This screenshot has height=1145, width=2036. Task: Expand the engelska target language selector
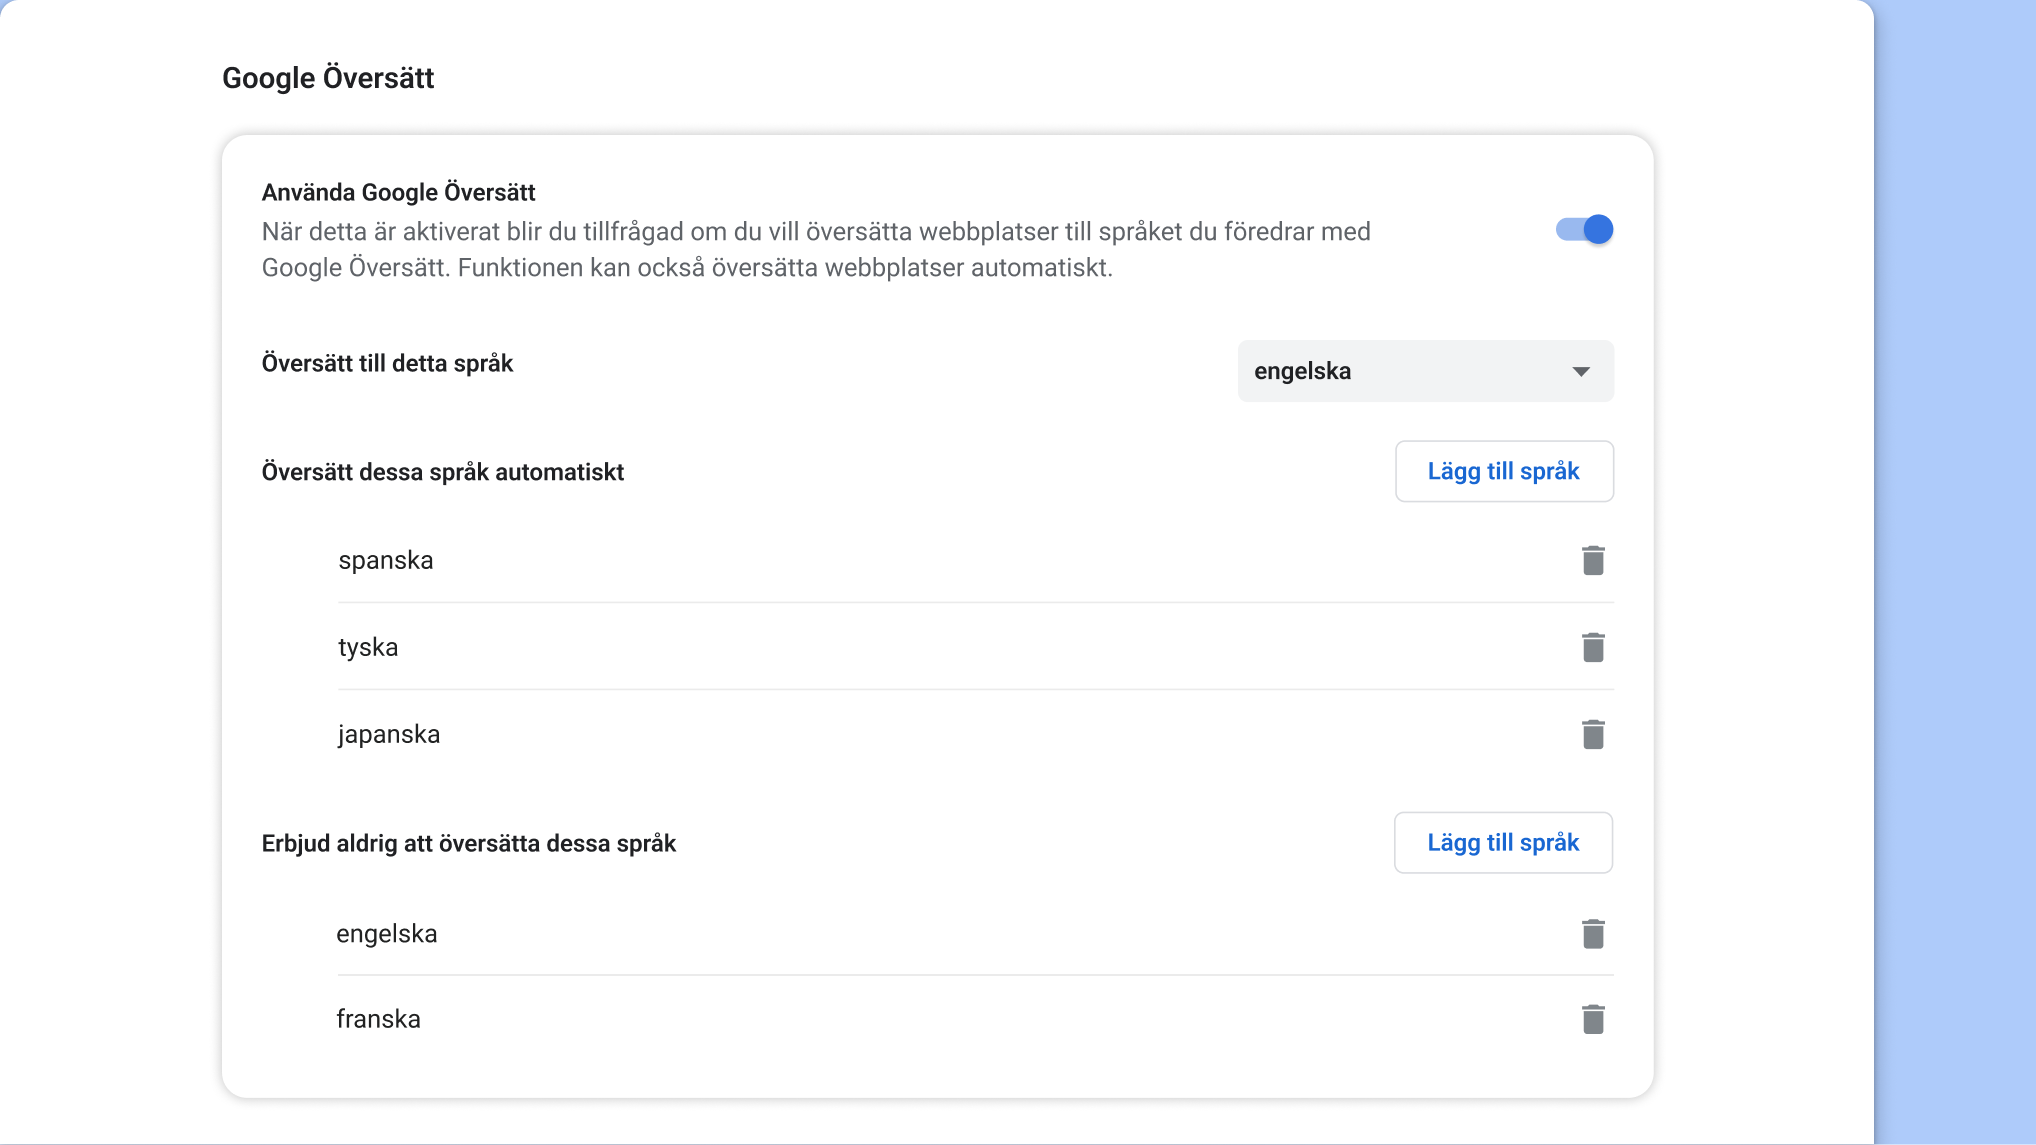pos(1425,371)
